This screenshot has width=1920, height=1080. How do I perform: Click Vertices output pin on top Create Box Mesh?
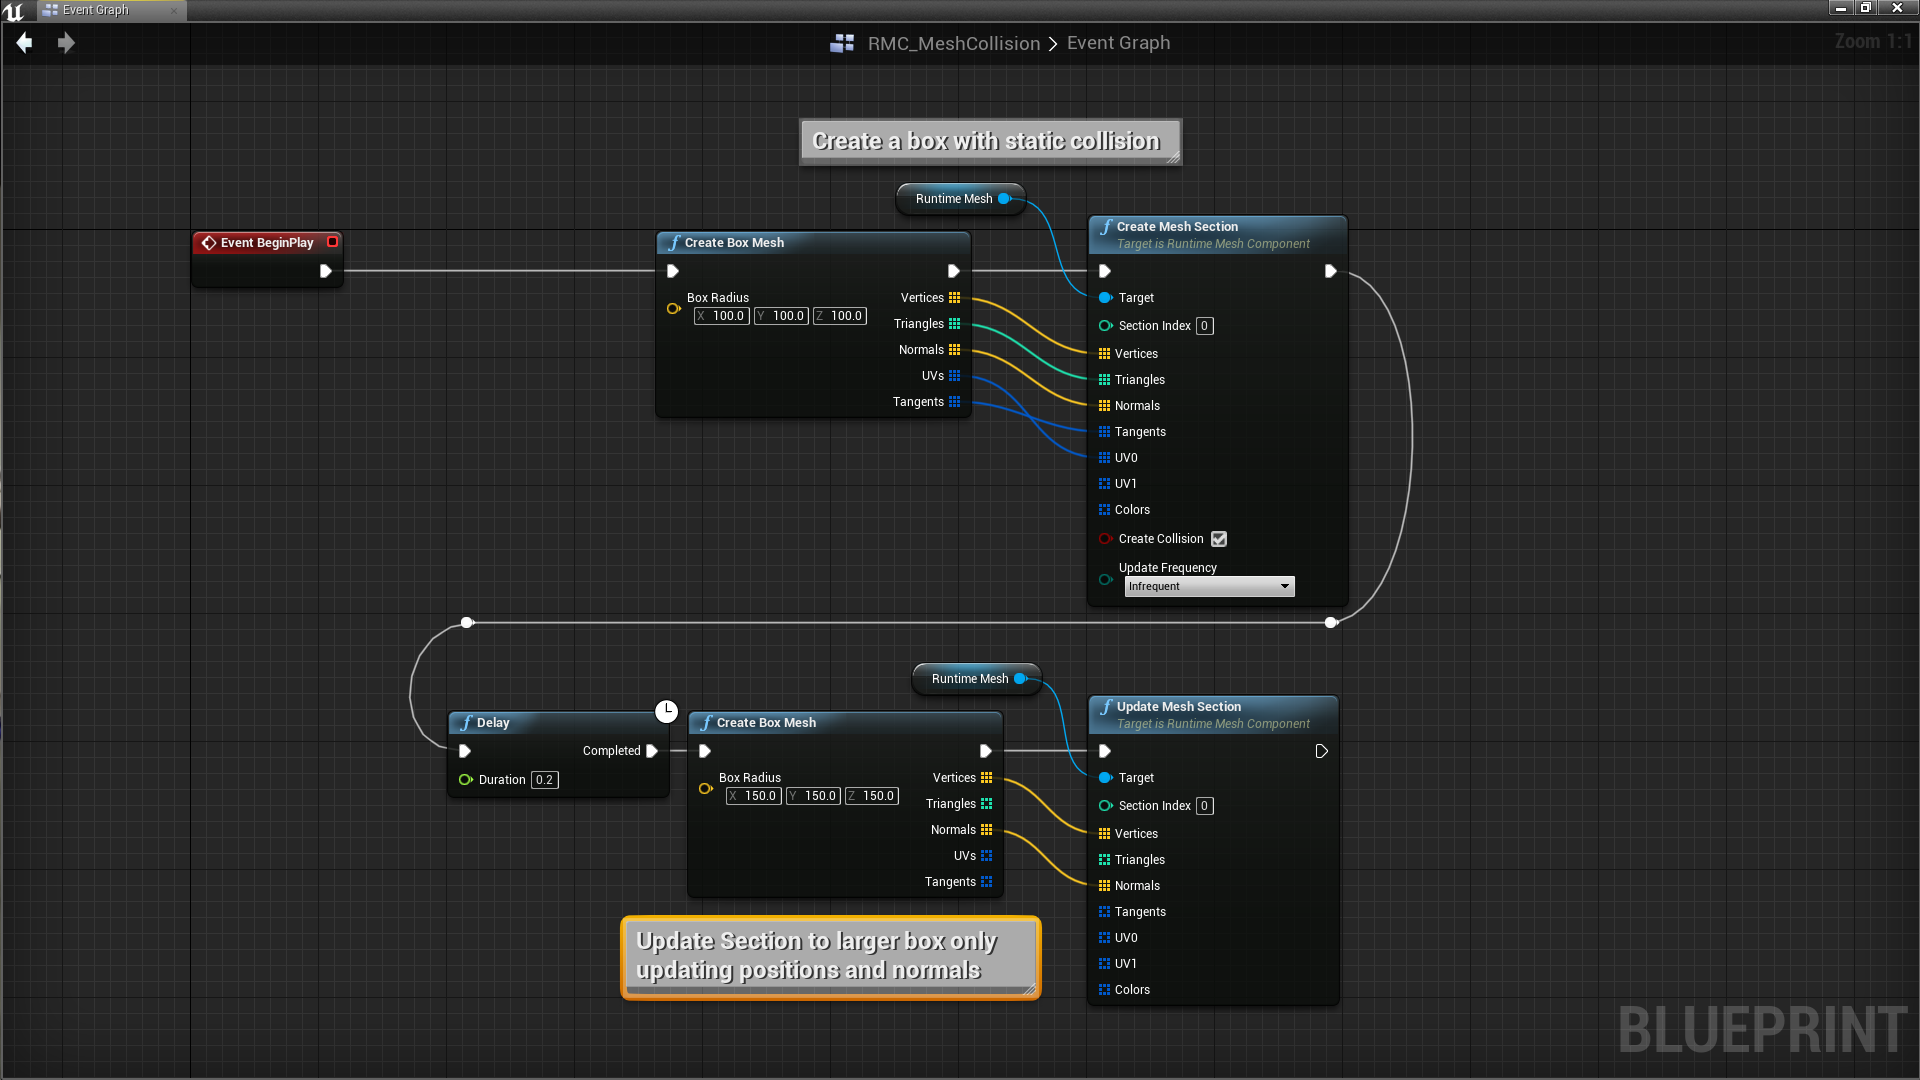954,298
